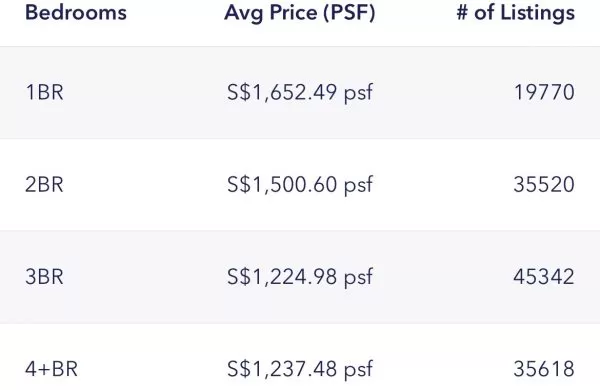Image resolution: width=600 pixels, height=390 pixels.
Task: Click the hash symbol in Listings header
Action: [462, 13]
